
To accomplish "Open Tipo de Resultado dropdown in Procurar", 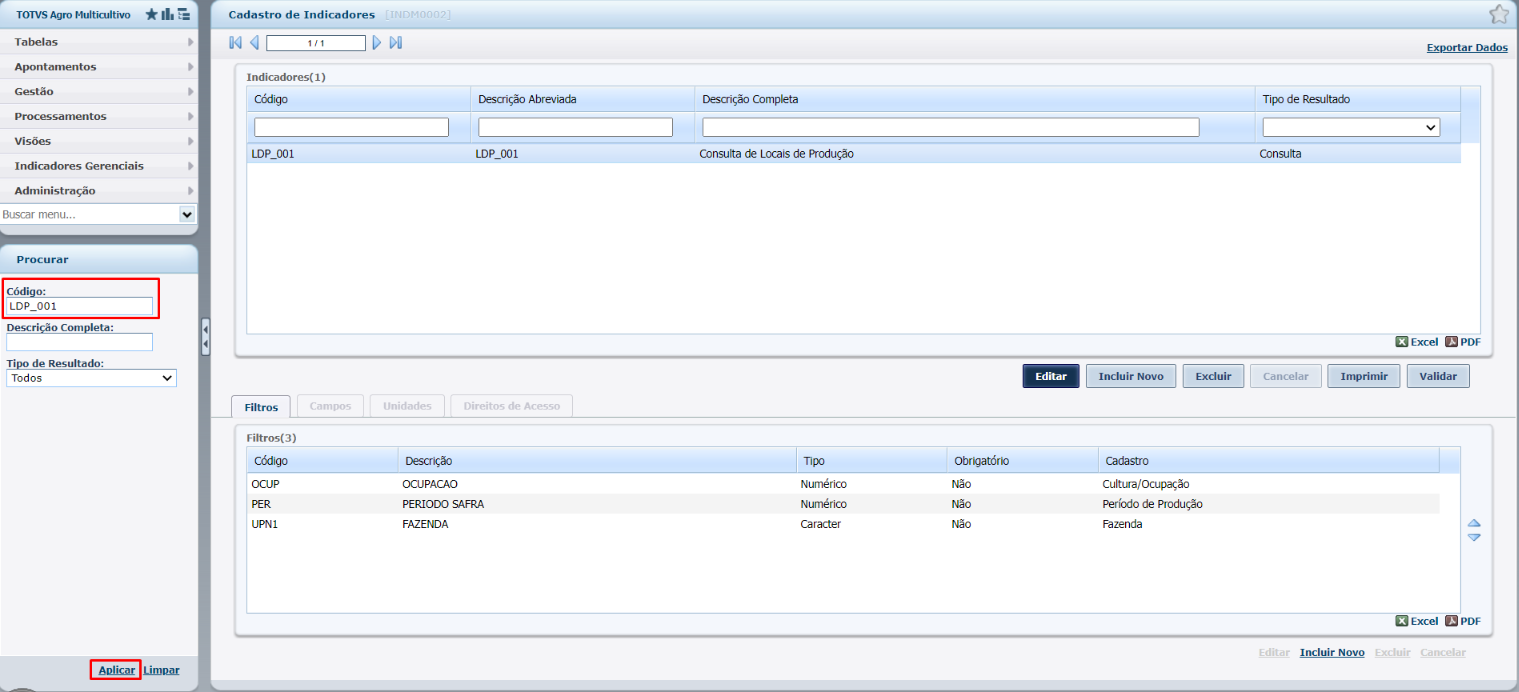I will tap(91, 378).
